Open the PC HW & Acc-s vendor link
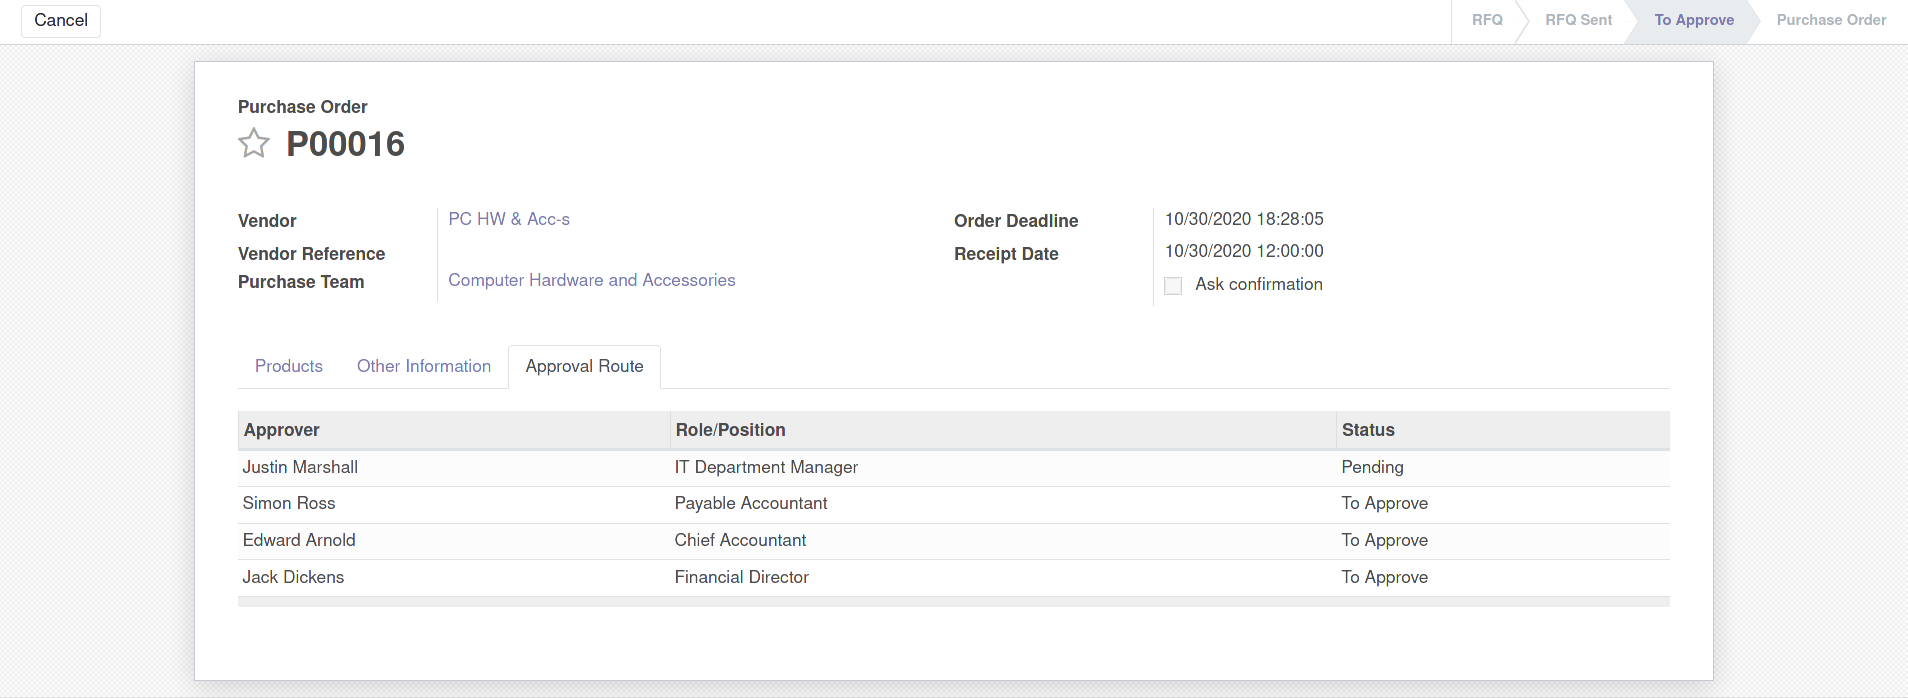Viewport: 1908px width, 698px height. 509,219
